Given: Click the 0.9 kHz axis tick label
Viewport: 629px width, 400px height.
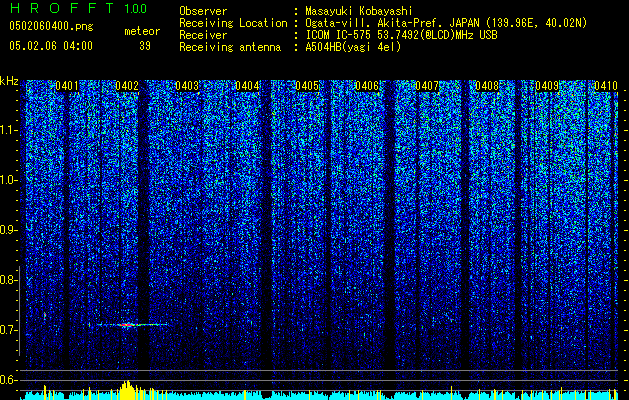Looking at the screenshot, I should tap(8, 230).
